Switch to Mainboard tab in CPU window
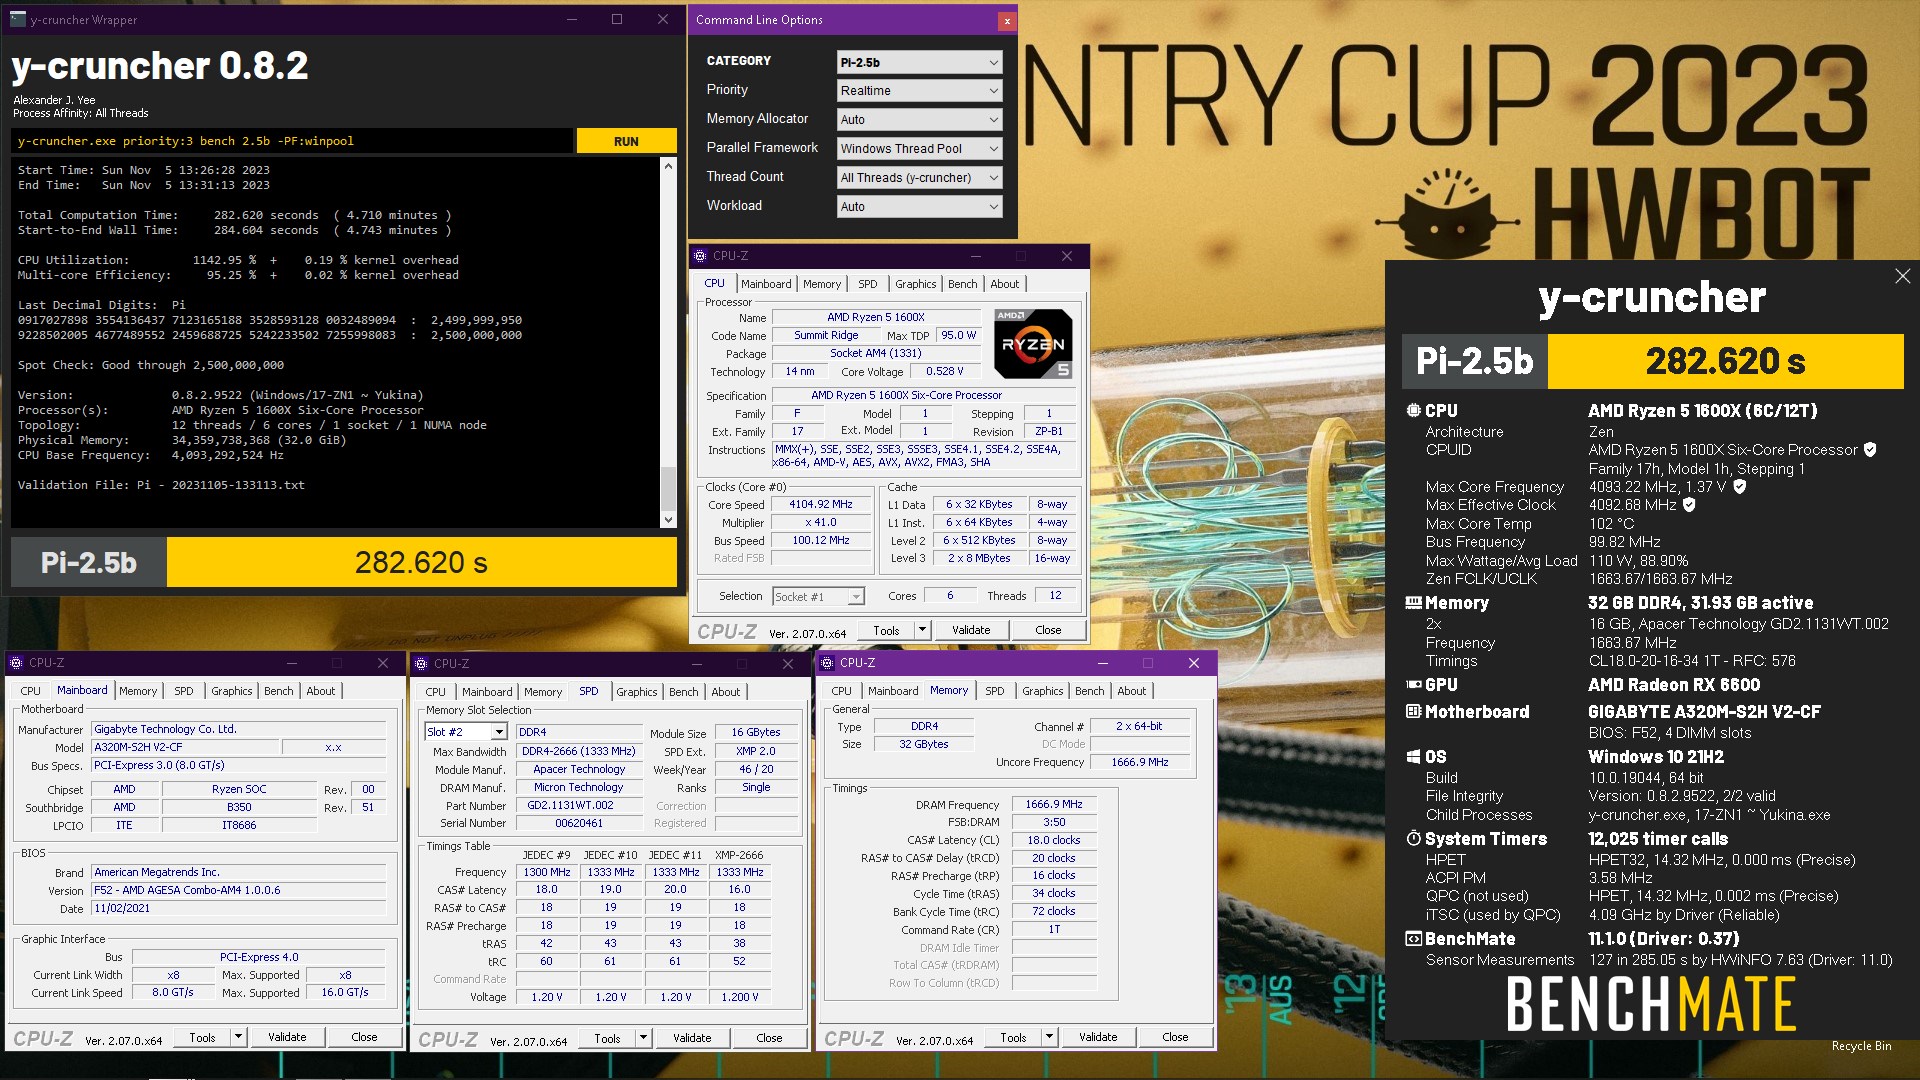This screenshot has height=1080, width=1920. [766, 284]
